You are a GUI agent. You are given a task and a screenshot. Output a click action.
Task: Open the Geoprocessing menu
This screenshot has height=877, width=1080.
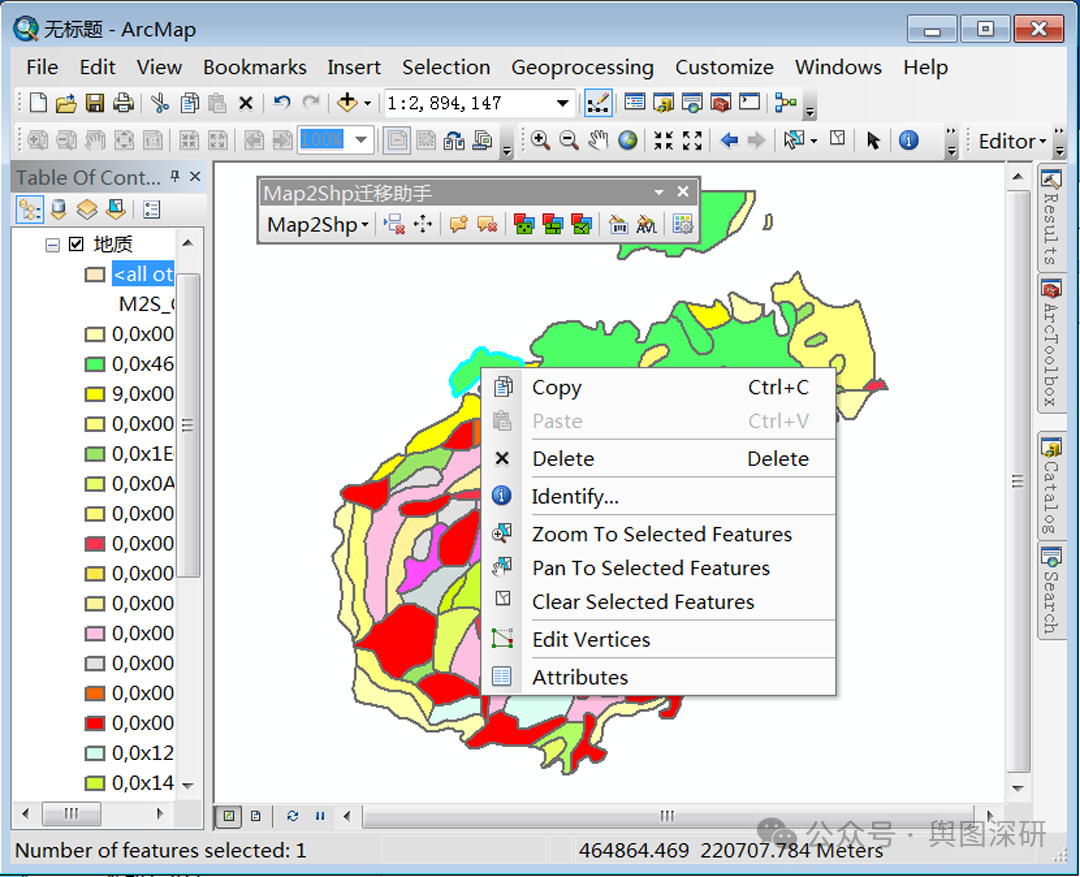coord(582,68)
